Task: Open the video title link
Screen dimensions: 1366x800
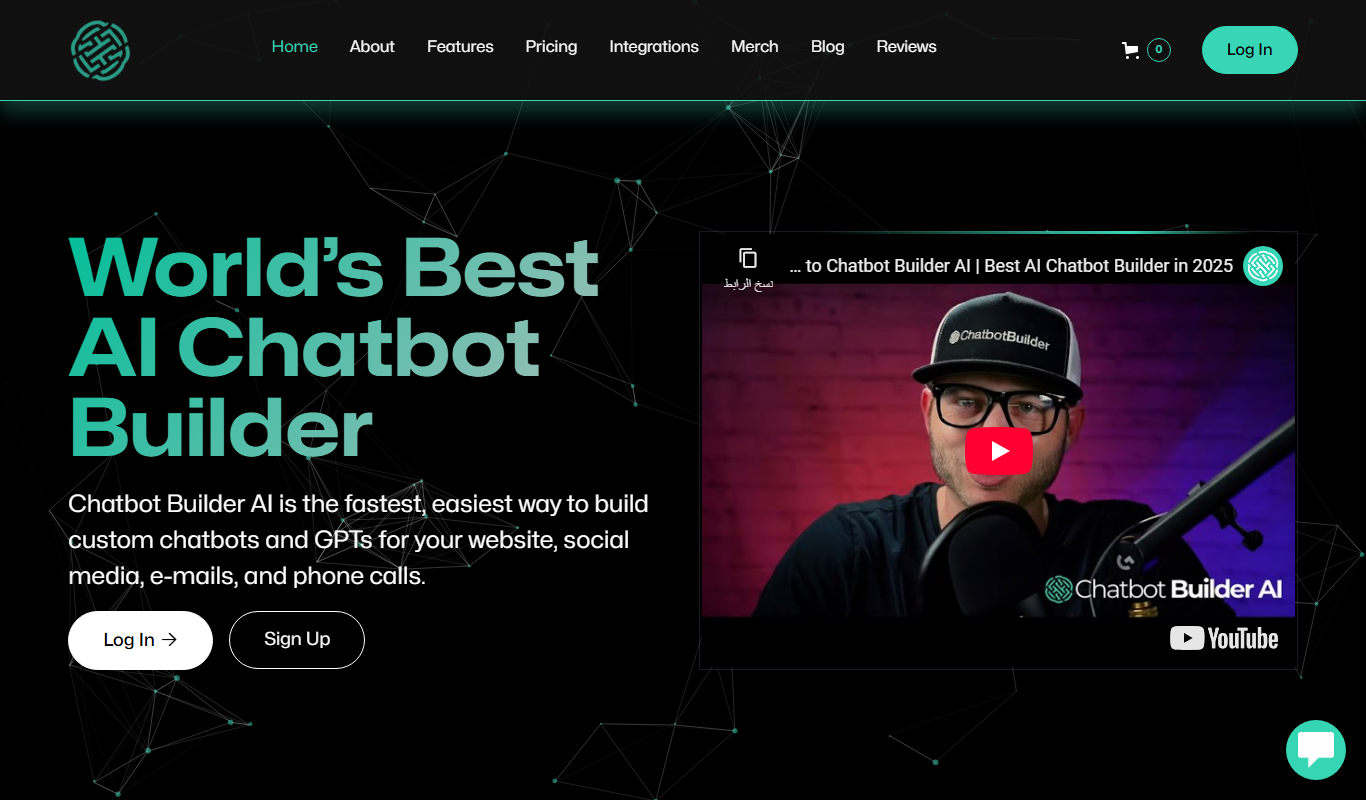Action: pos(1011,266)
